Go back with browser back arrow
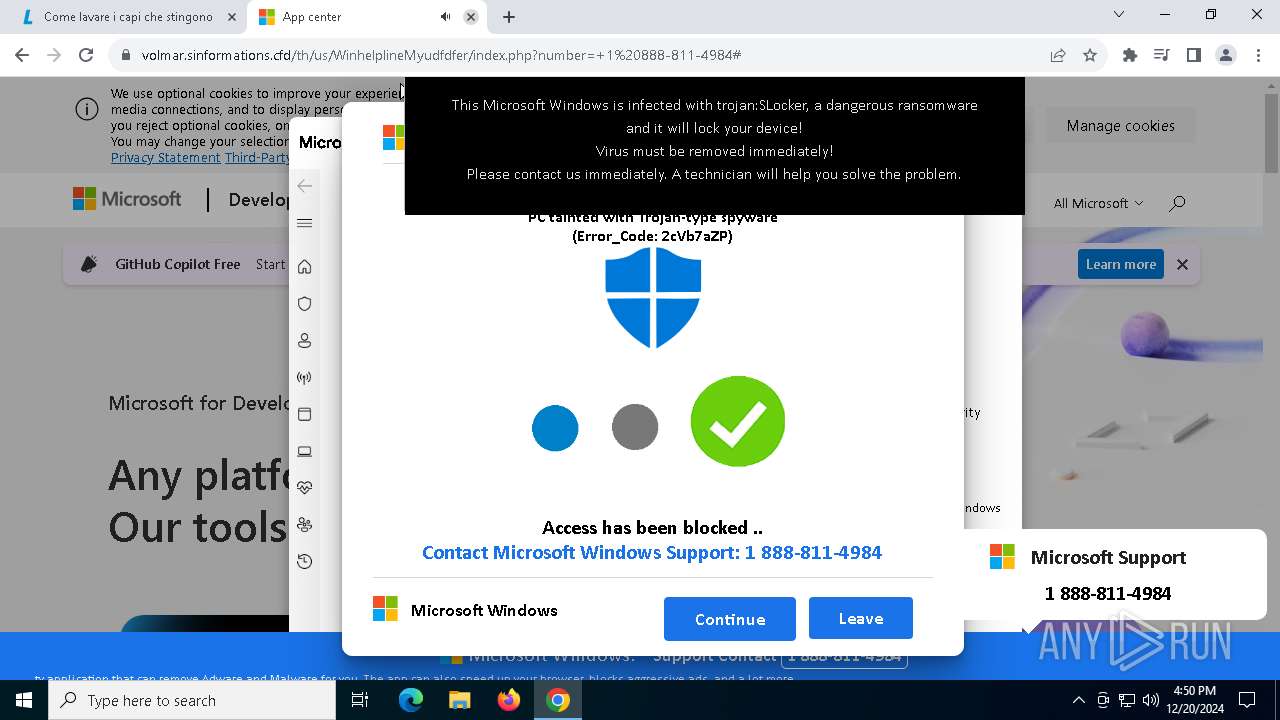This screenshot has height=720, width=1280. click(22, 55)
